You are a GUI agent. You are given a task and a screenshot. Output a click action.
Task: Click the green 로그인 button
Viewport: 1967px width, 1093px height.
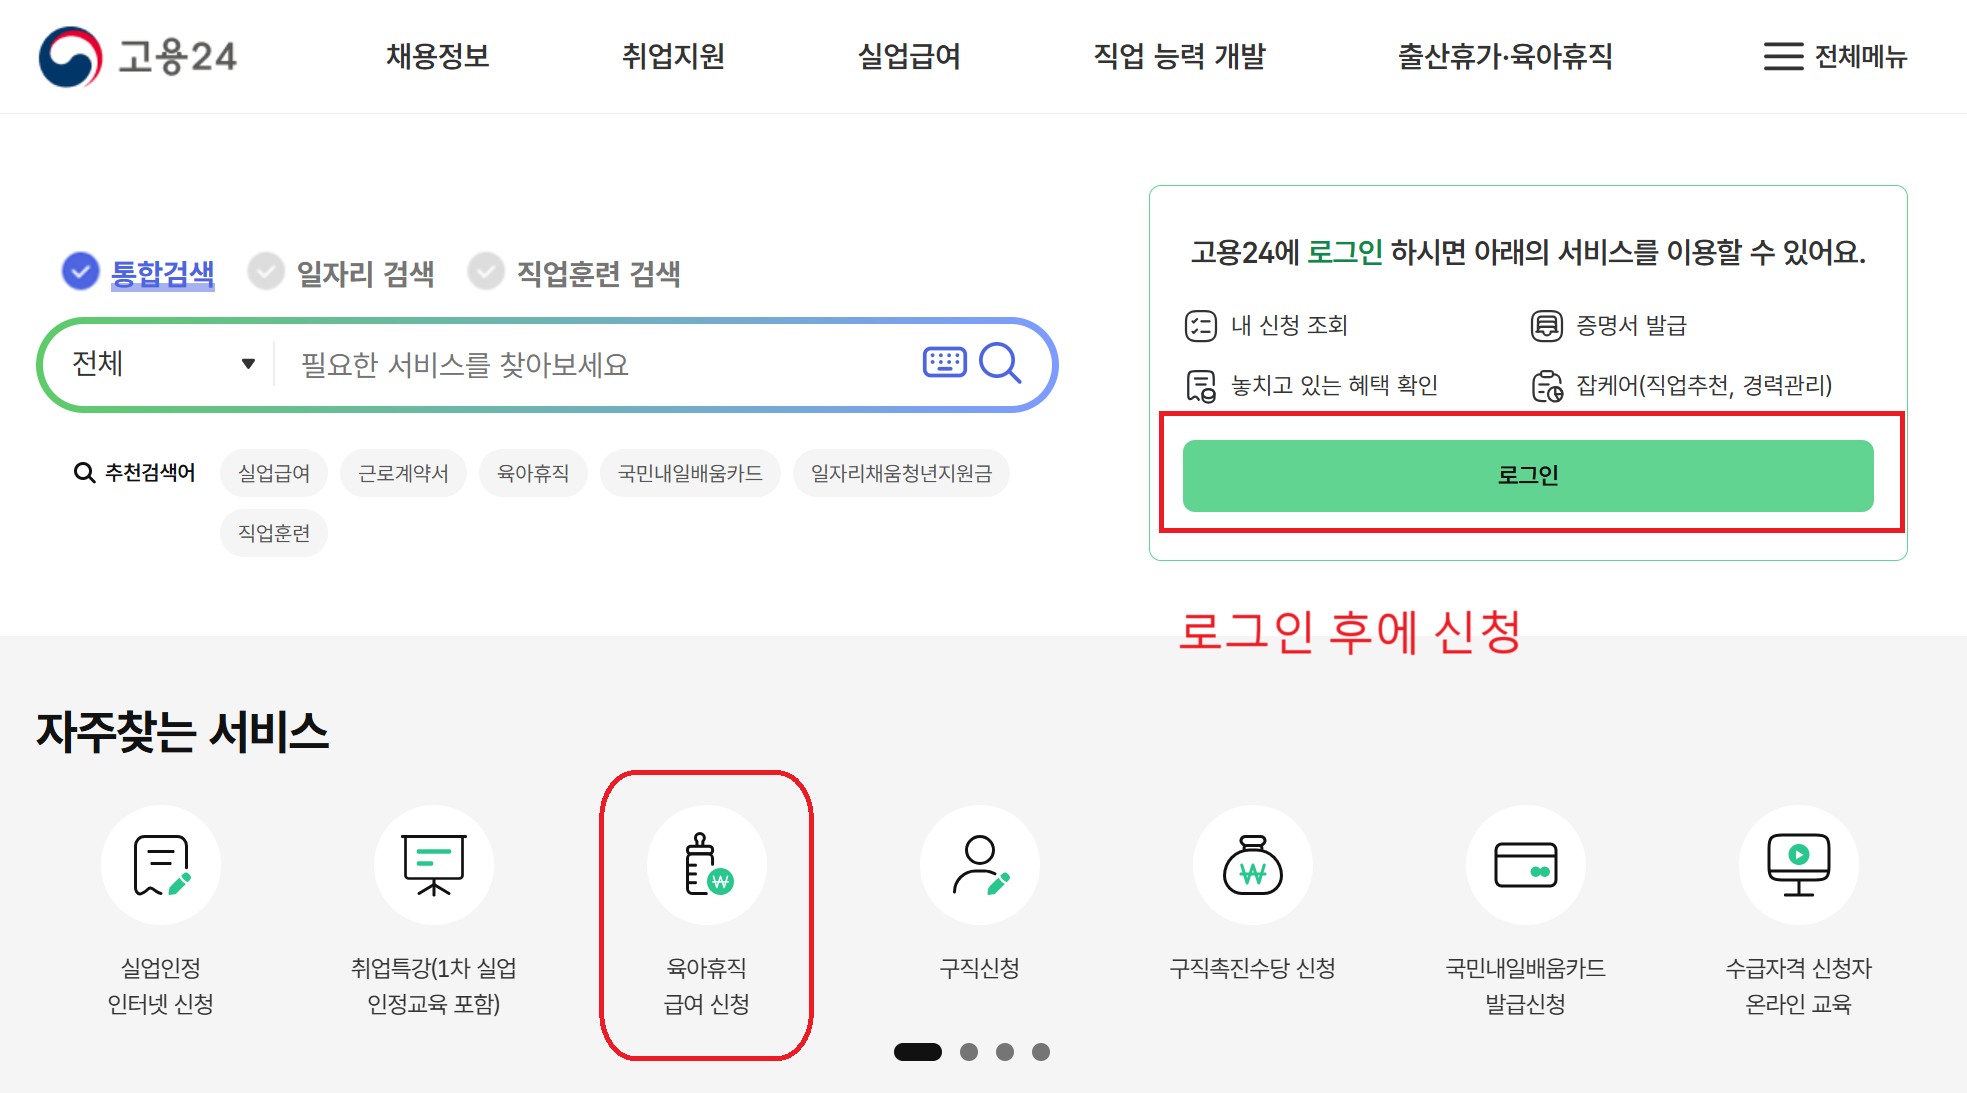(1527, 476)
